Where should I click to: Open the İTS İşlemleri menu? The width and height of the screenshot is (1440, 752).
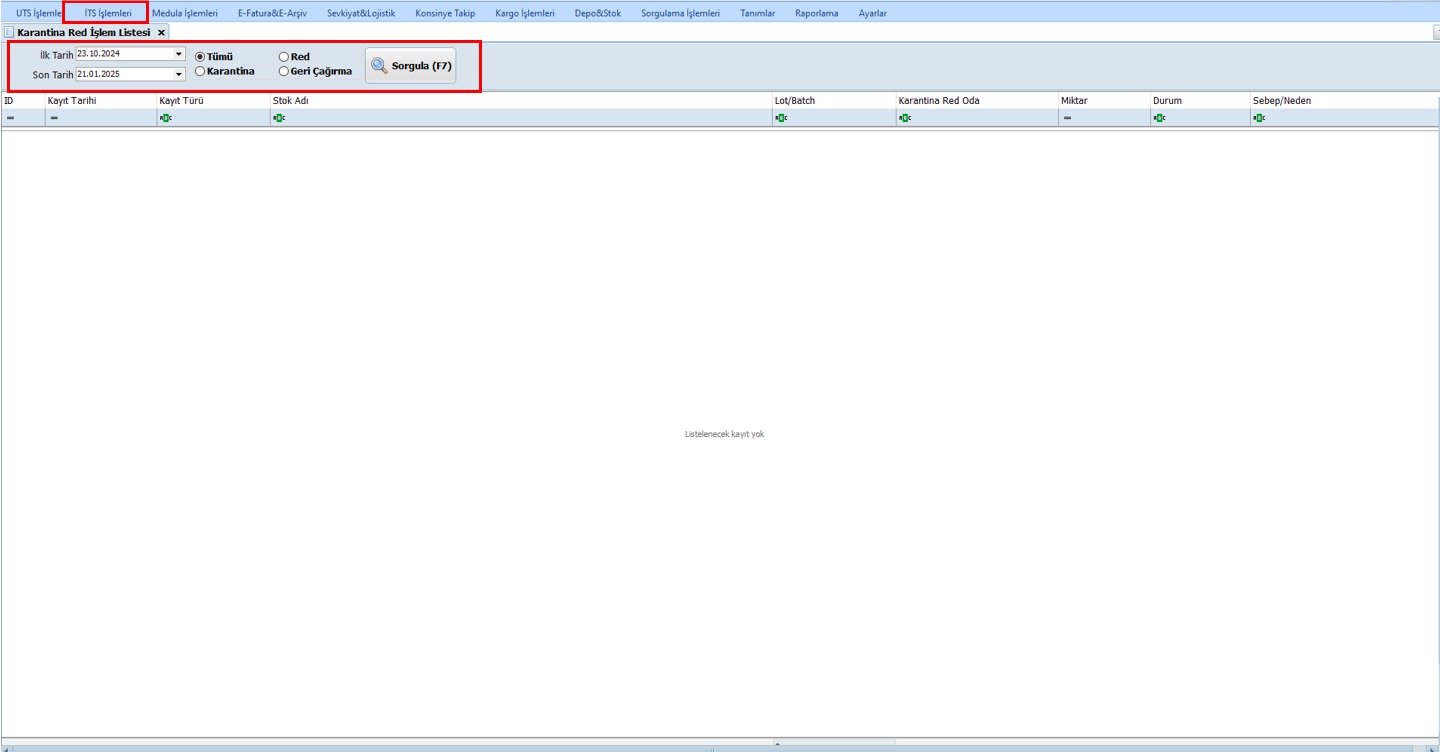click(x=108, y=13)
